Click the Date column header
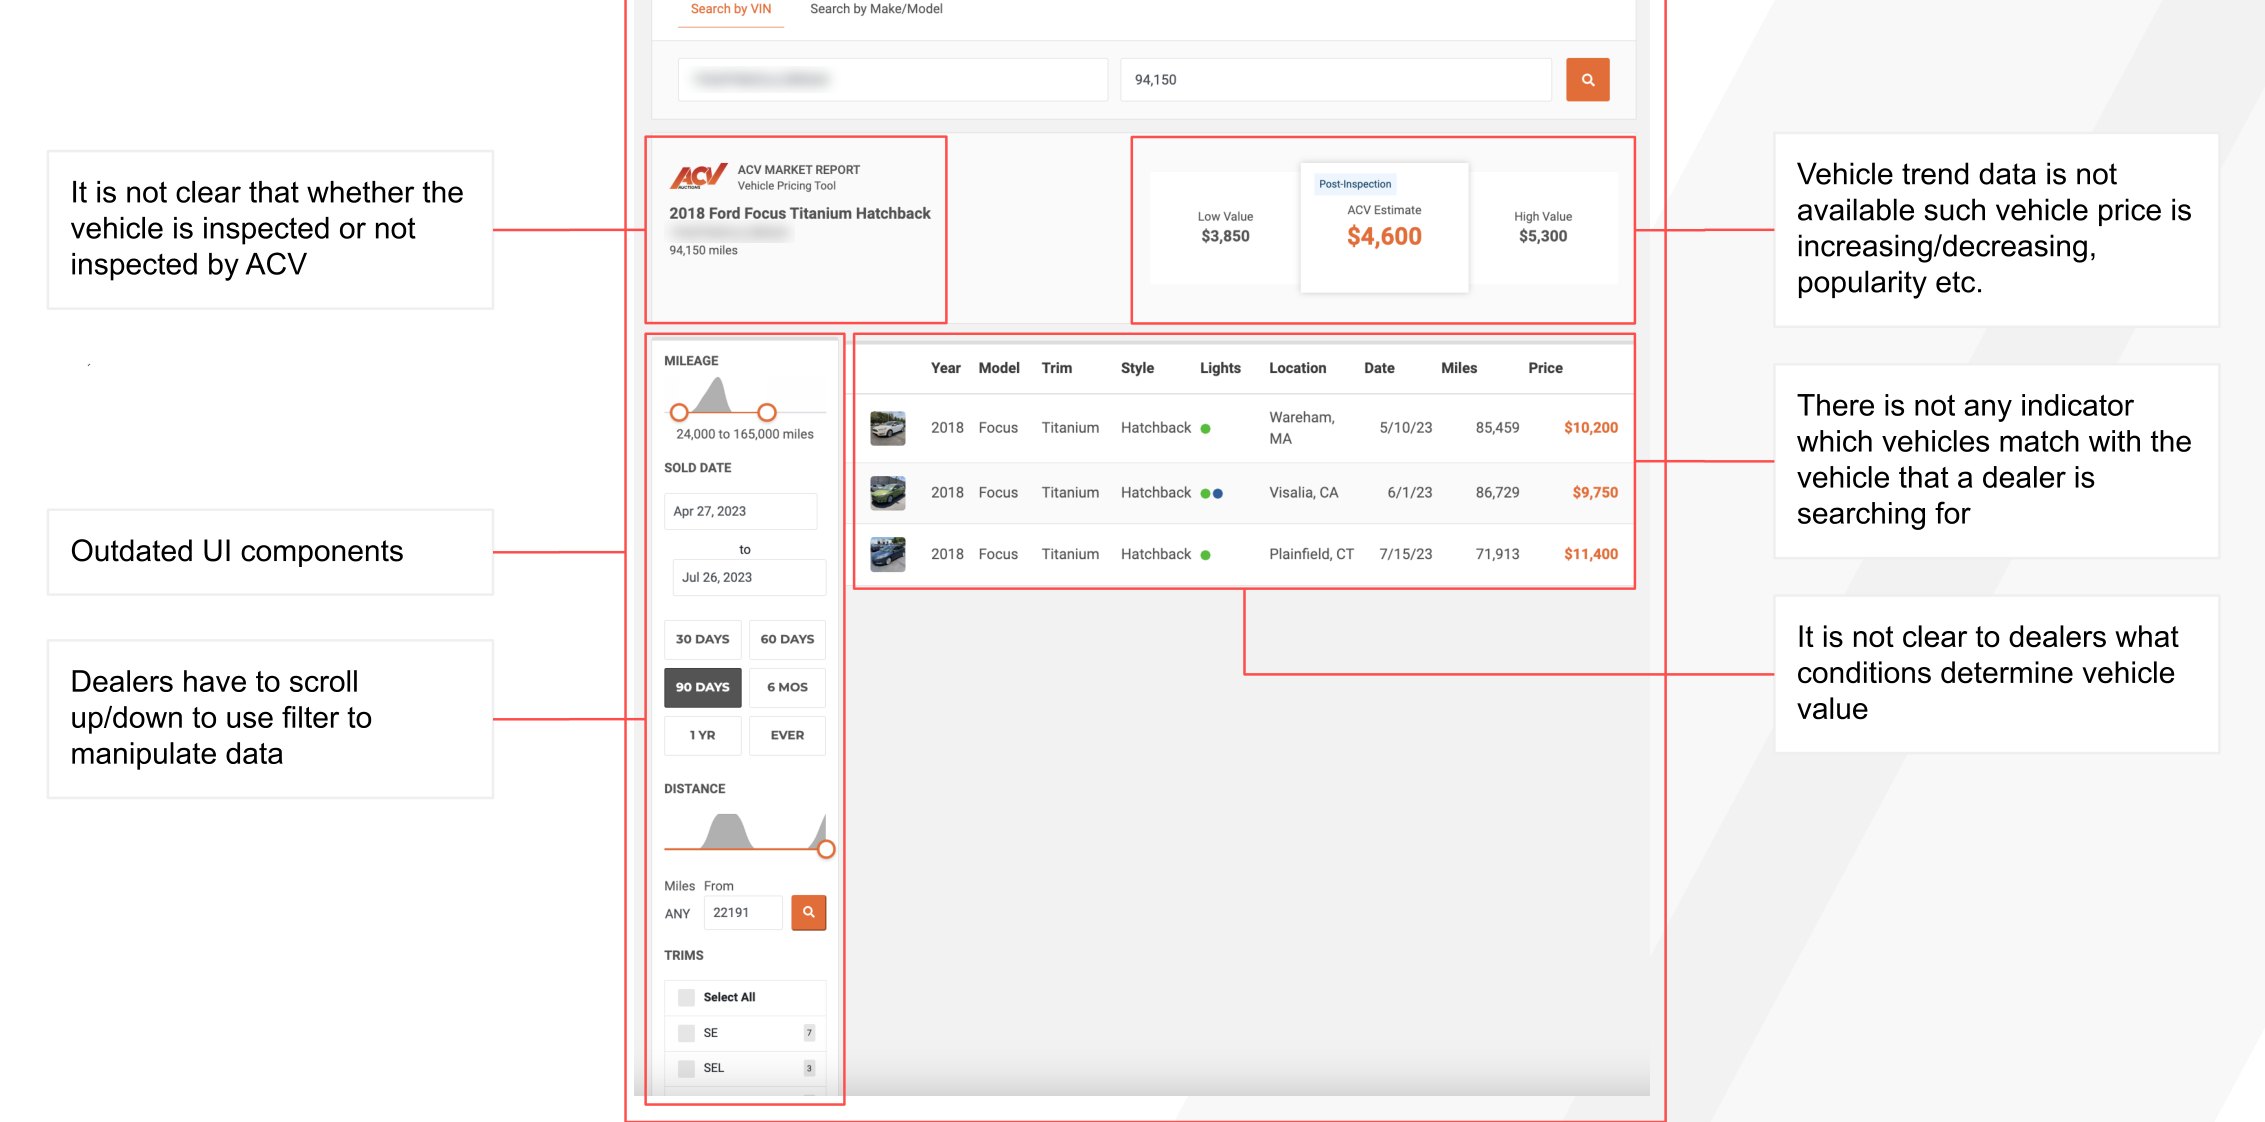This screenshot has height=1122, width=2265. click(1379, 368)
